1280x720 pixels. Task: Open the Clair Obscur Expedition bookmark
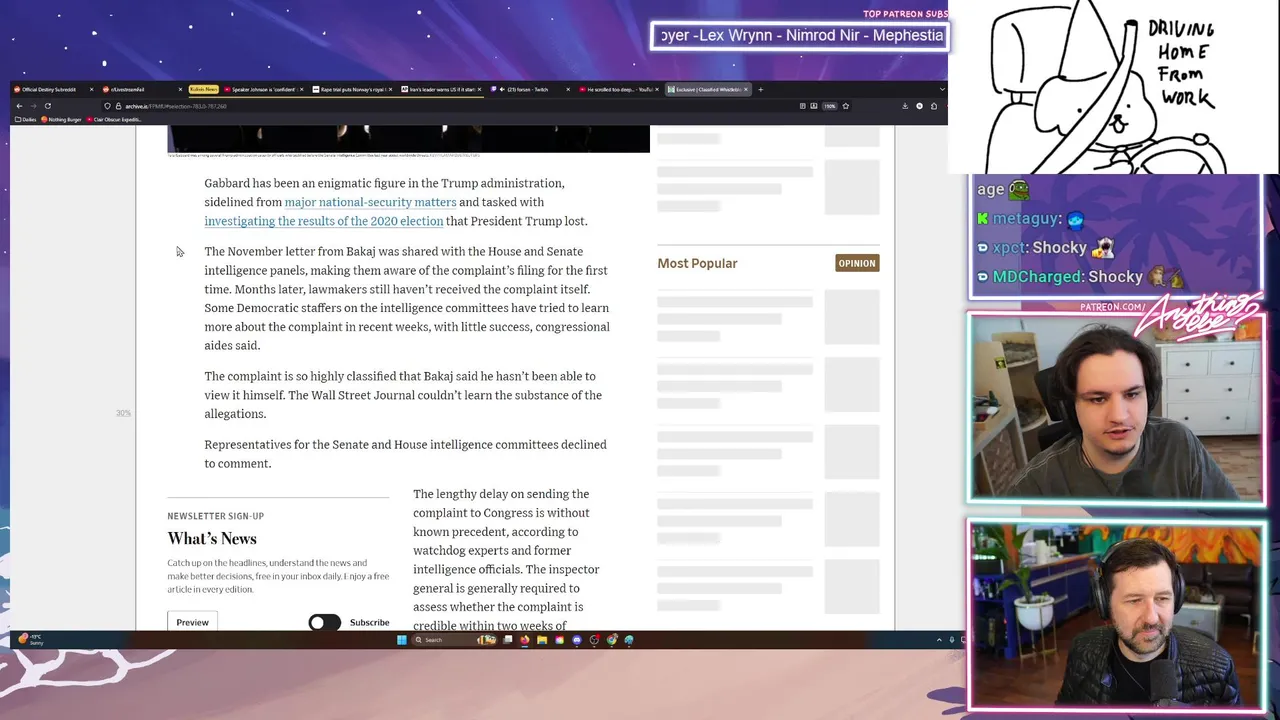[114, 119]
